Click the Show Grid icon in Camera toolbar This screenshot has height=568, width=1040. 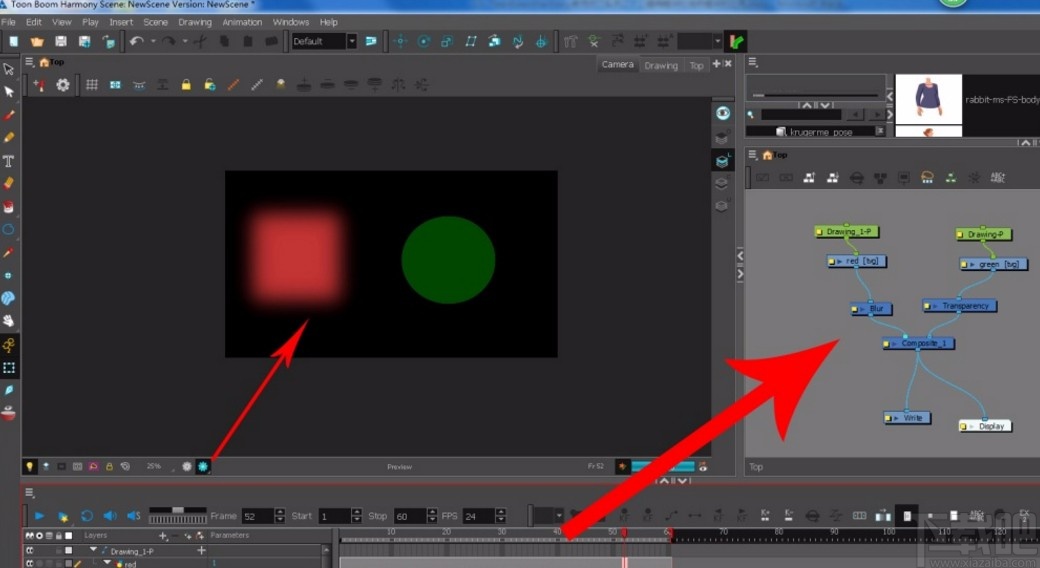pyautogui.click(x=92, y=85)
